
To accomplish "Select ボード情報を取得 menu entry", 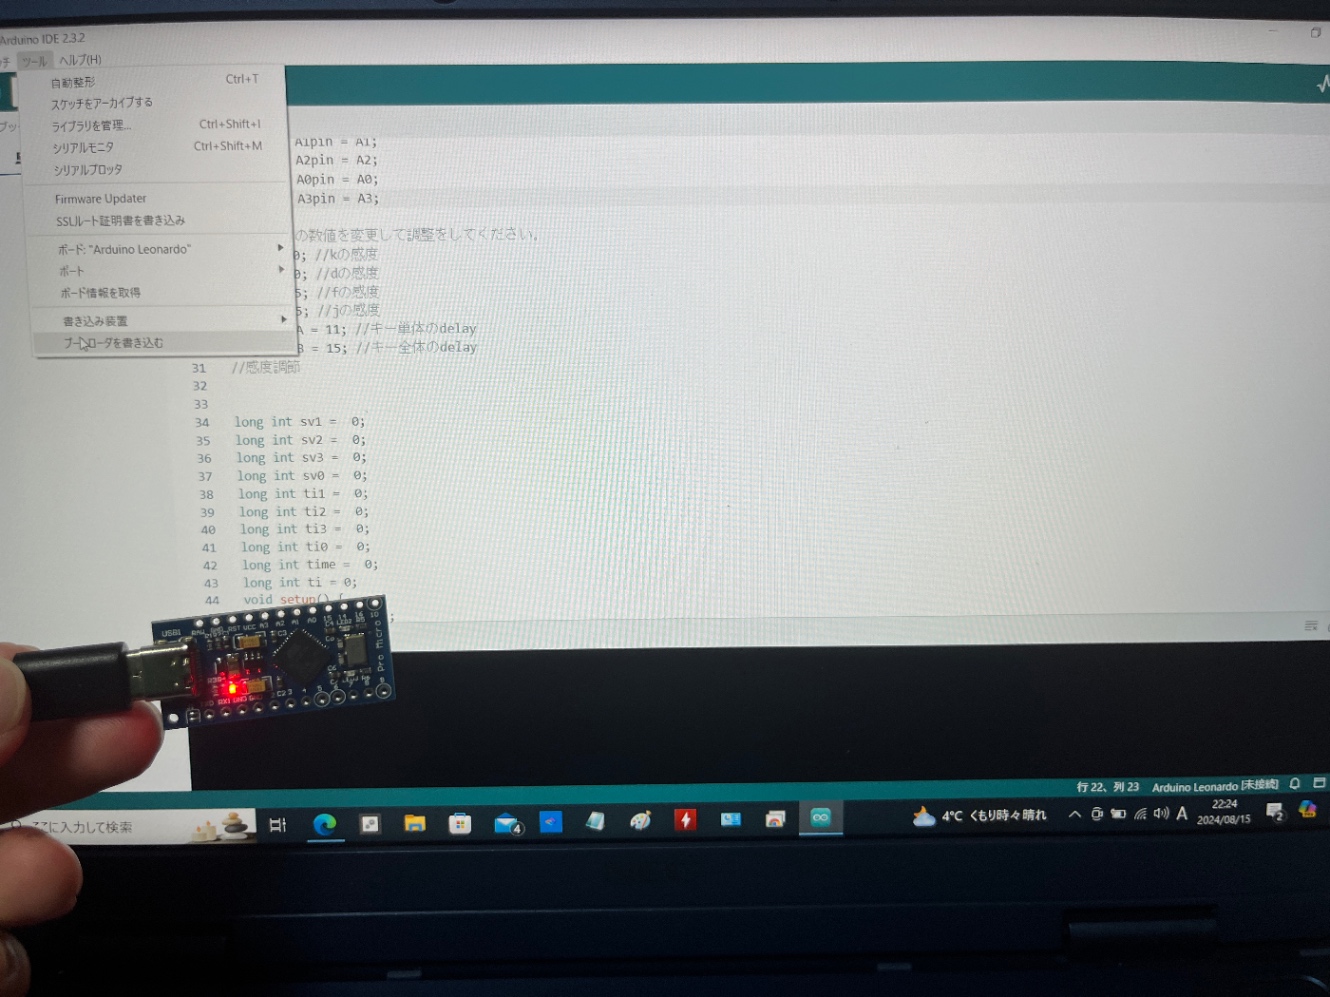I will (x=162, y=293).
